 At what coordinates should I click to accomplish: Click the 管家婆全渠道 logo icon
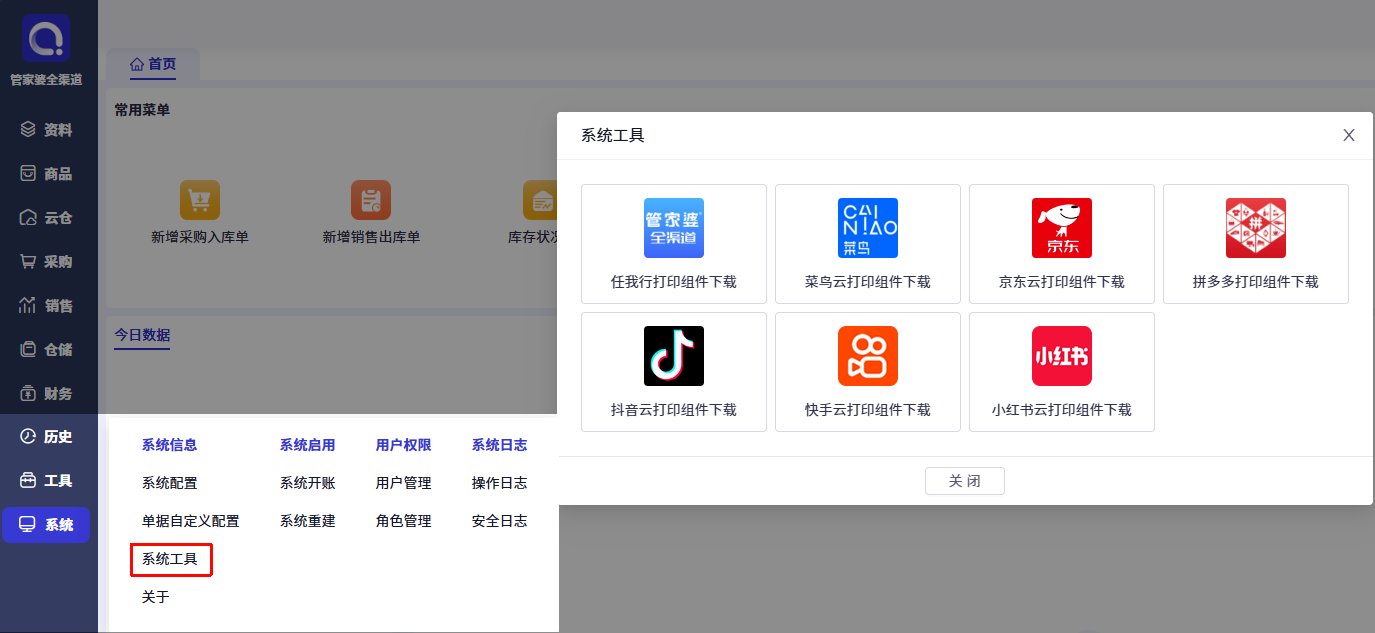46,38
